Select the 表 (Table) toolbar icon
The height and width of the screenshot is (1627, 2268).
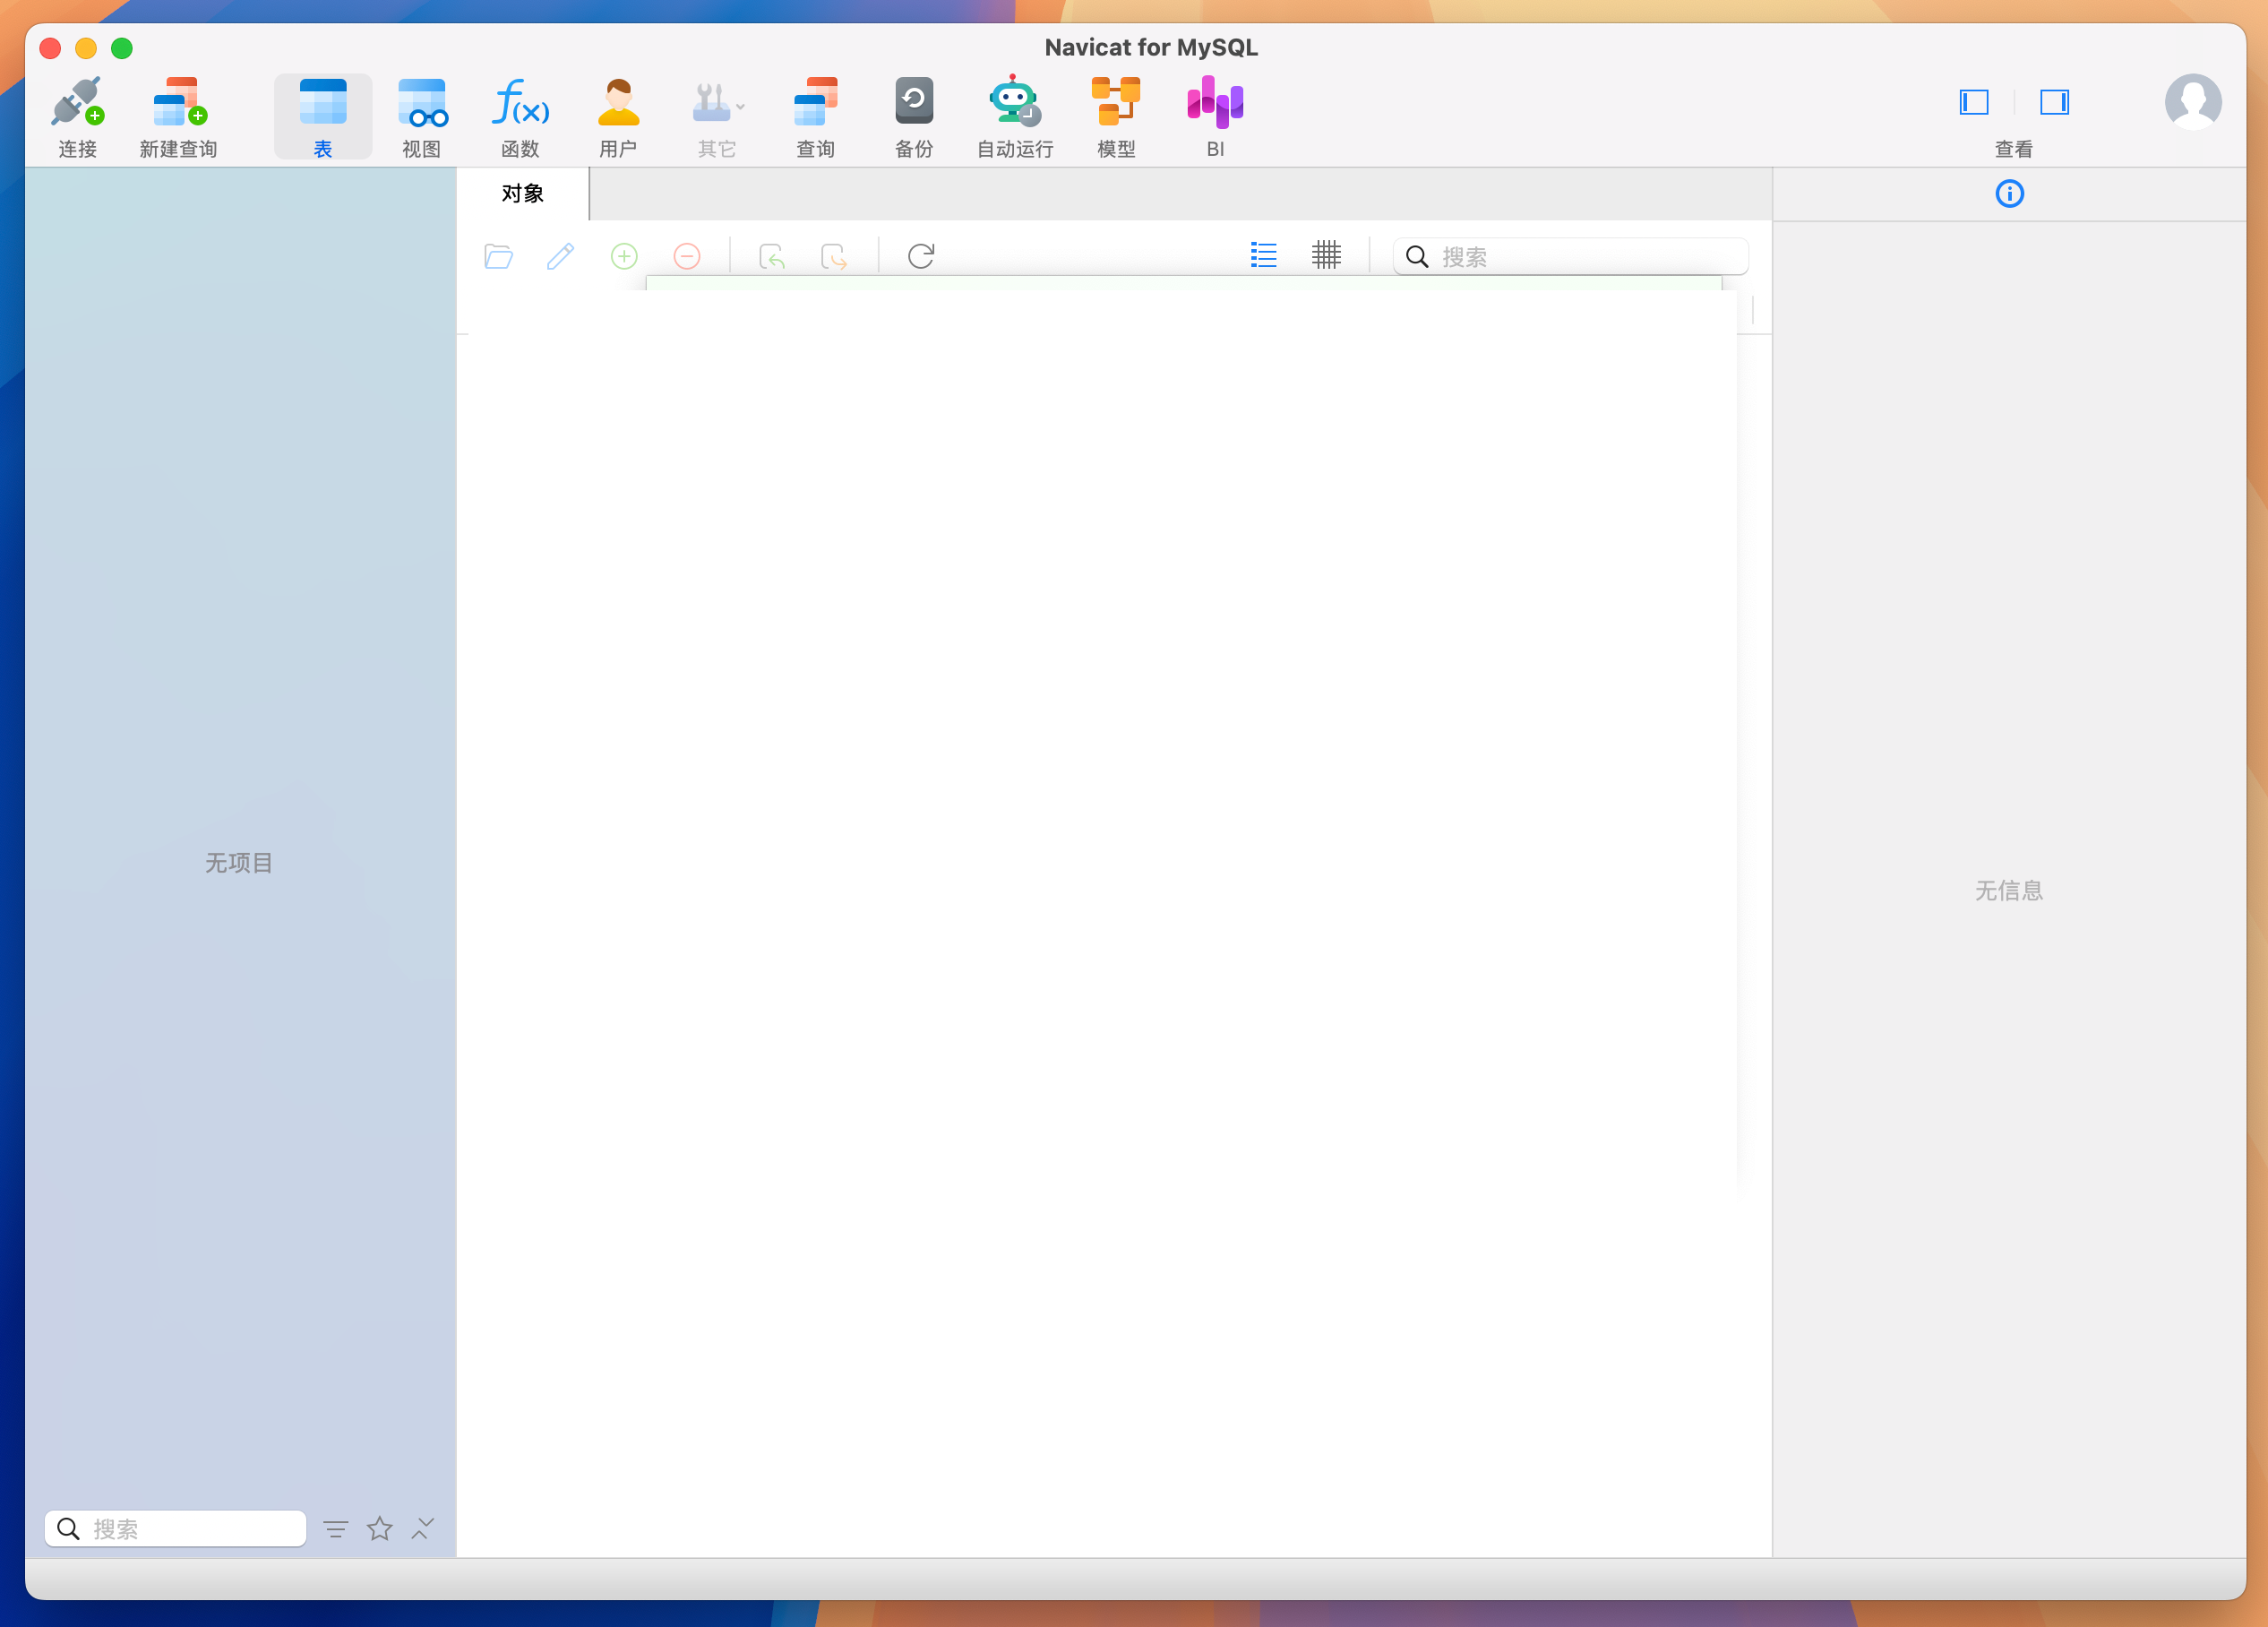323,117
